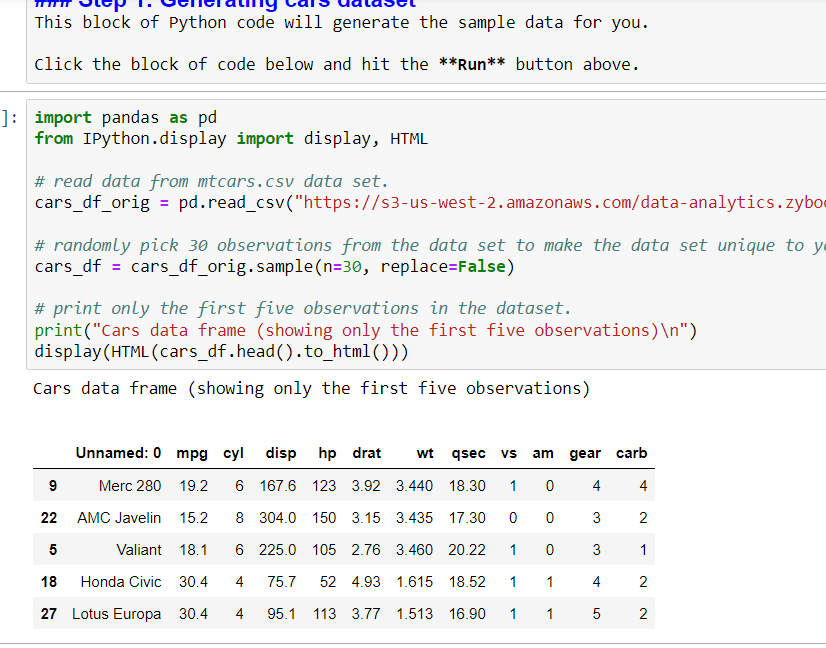Click the hp value 105
826x648 pixels.
coord(324,550)
